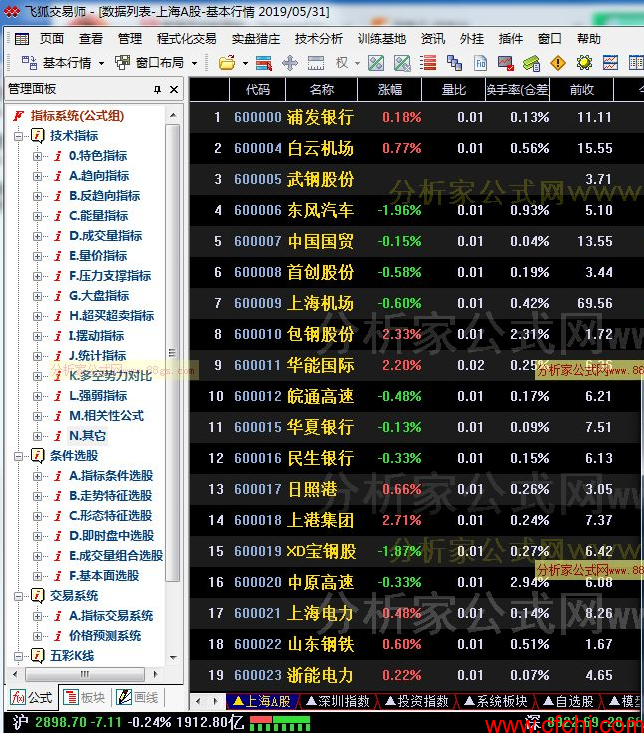Collapse the 交易系统 tree node

[x=19, y=596]
